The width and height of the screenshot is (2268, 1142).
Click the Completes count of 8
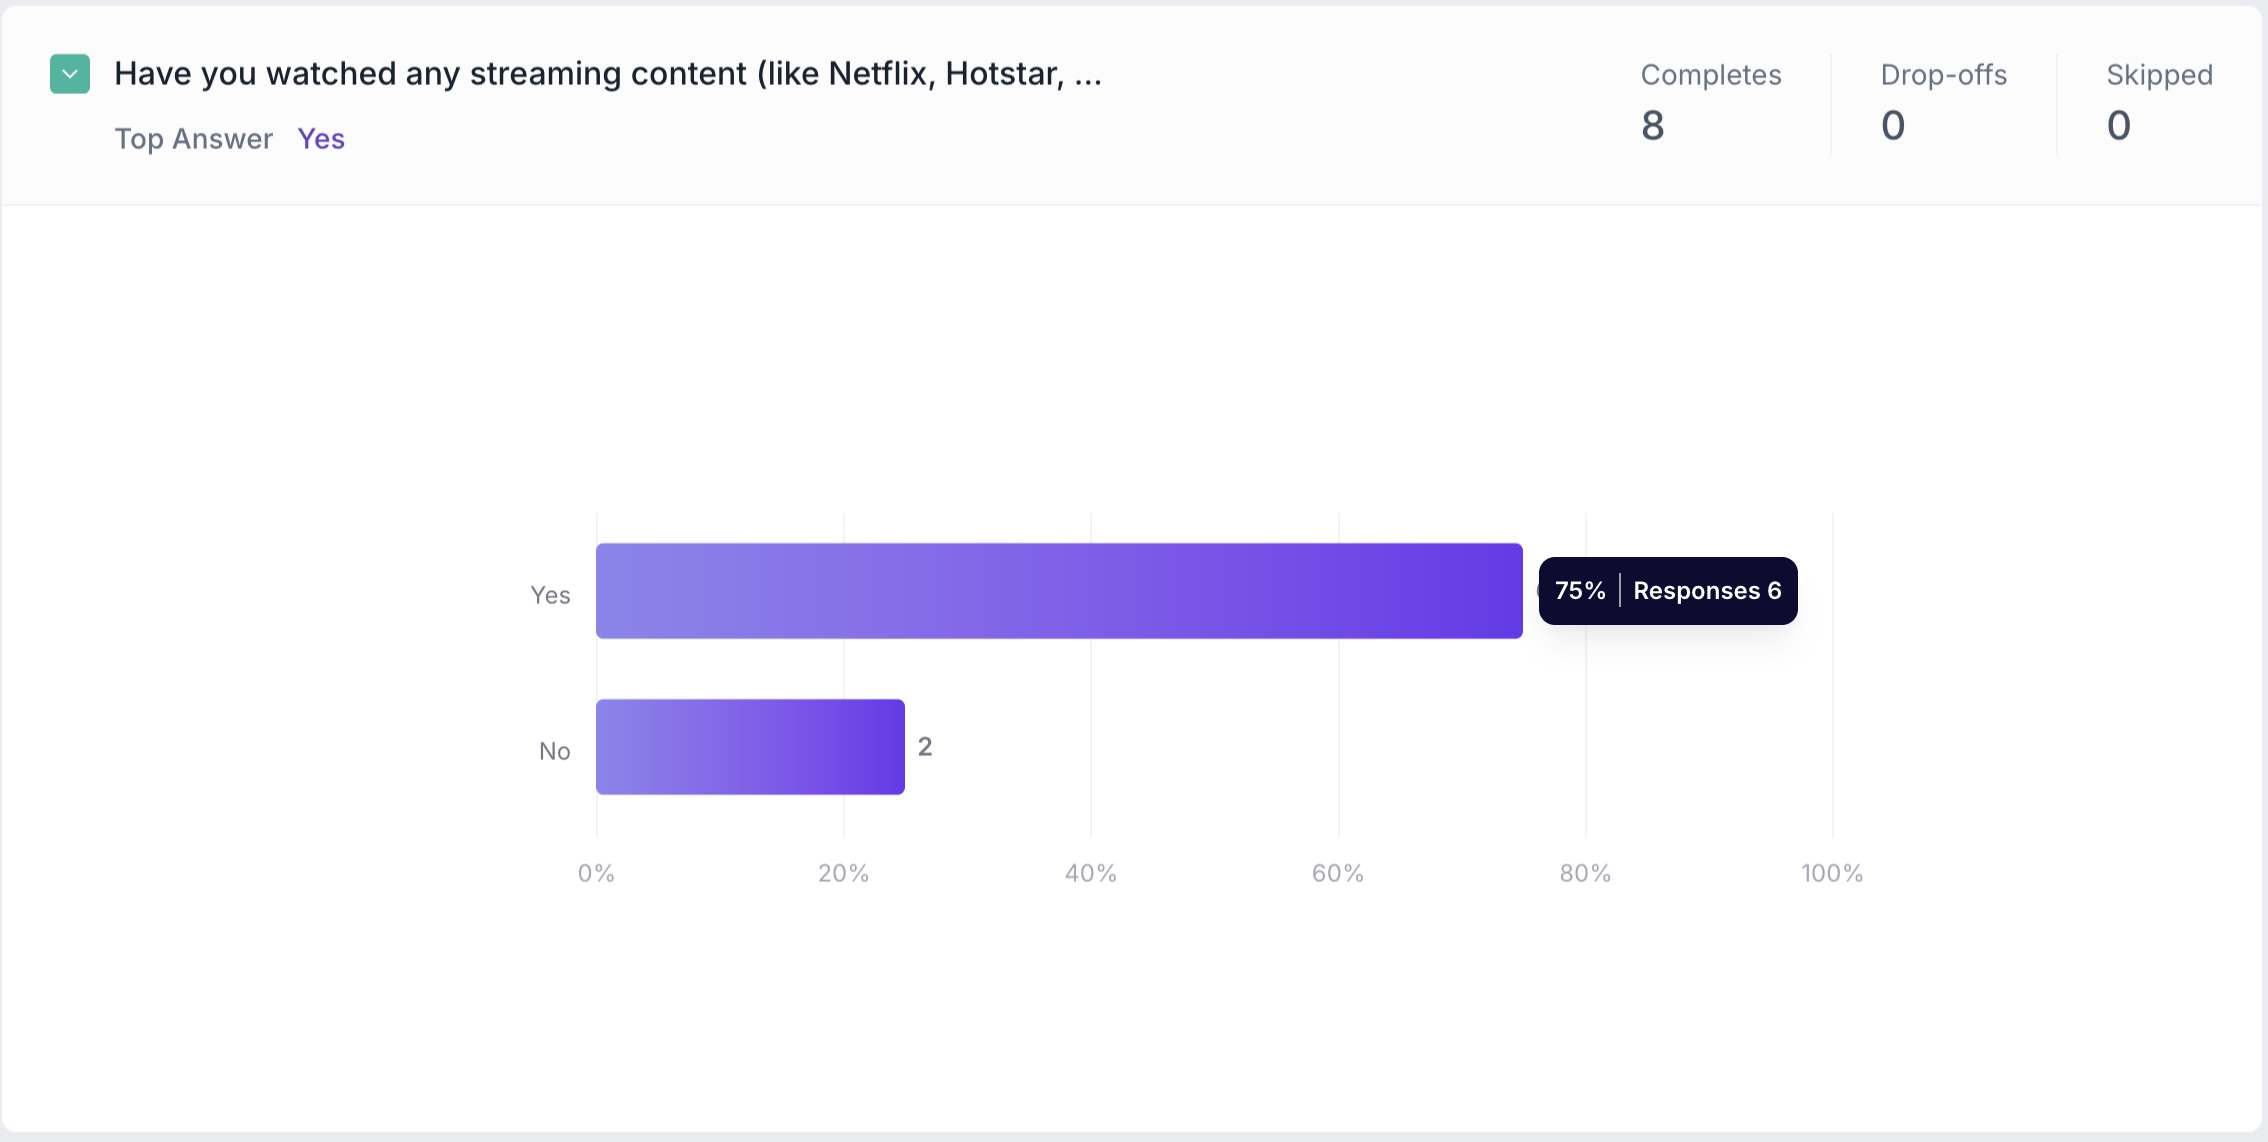tap(1652, 126)
